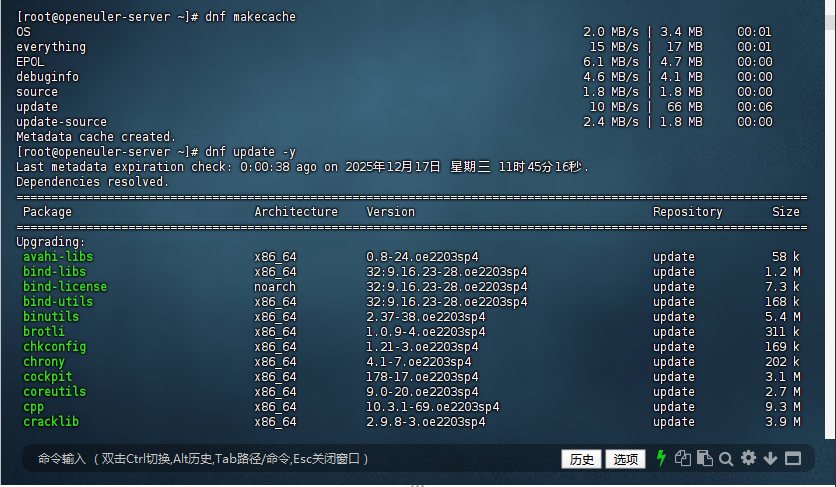The height and width of the screenshot is (487, 836).
Task: Click 'Metadata cache created.' line
Action: click(x=96, y=137)
